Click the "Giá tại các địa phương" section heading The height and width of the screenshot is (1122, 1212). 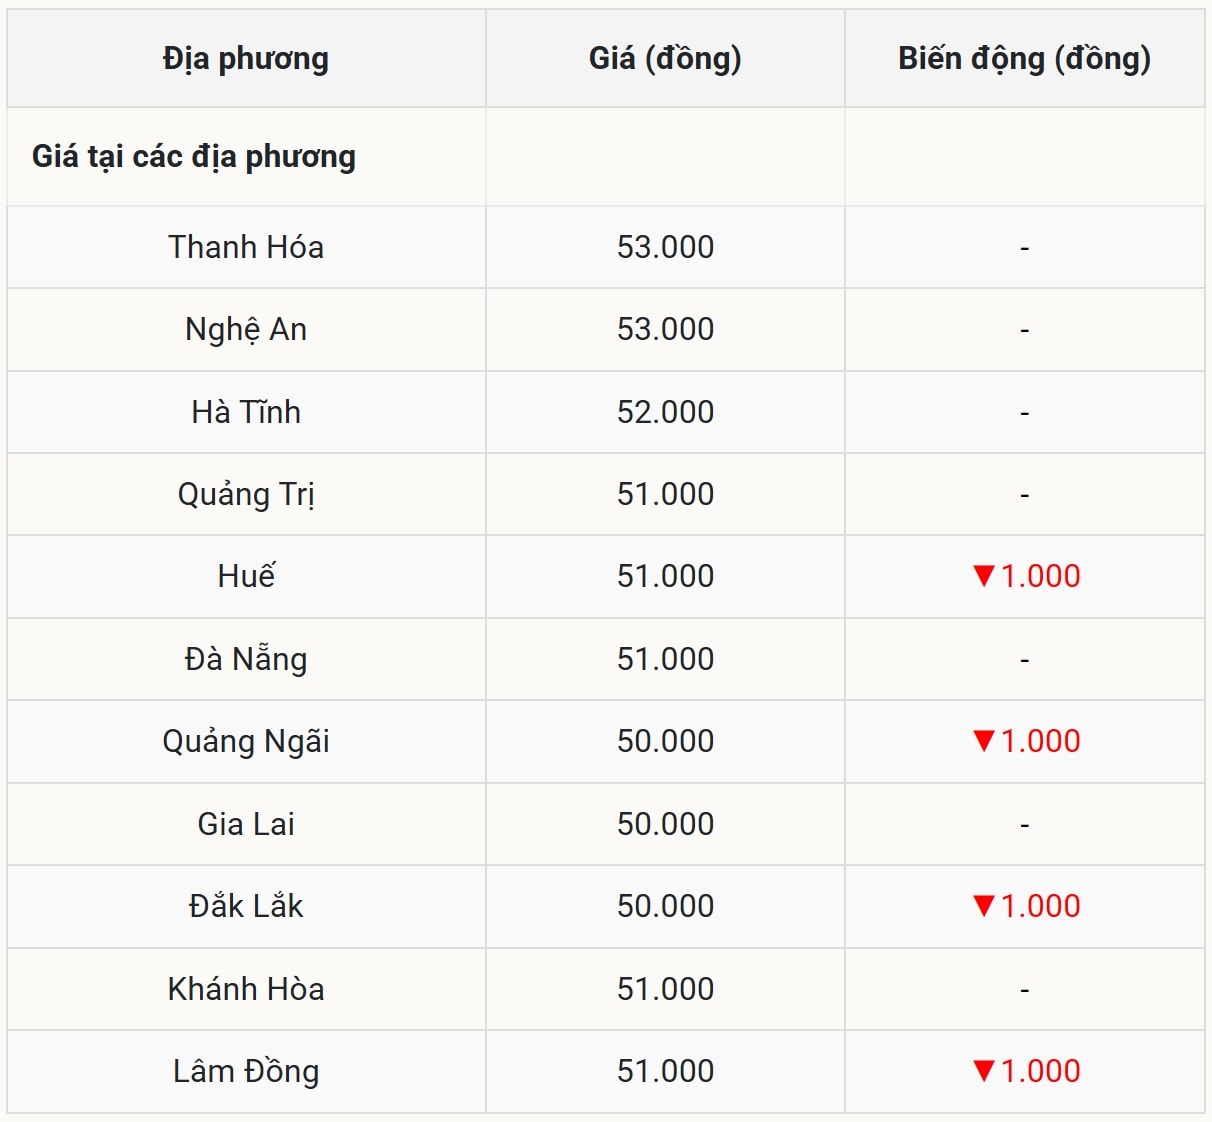tap(194, 157)
